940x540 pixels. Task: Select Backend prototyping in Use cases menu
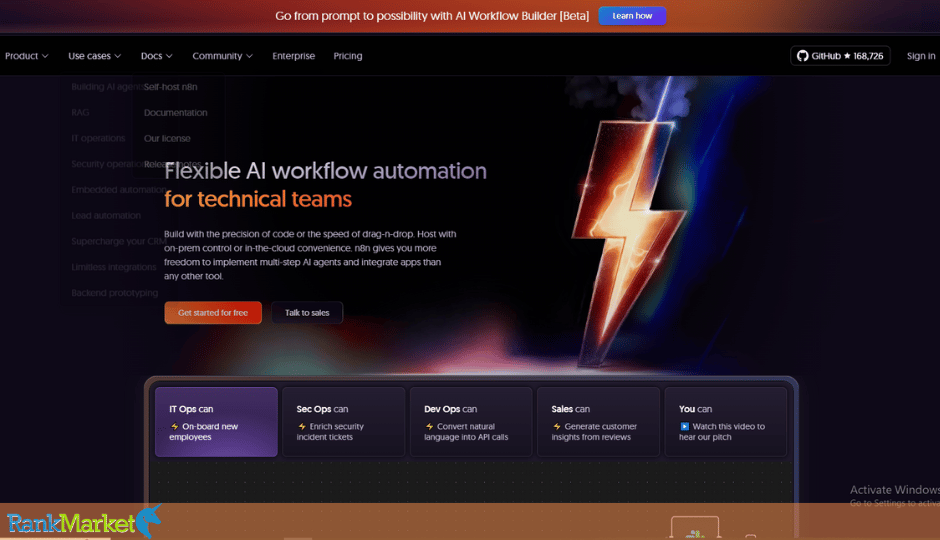click(115, 293)
